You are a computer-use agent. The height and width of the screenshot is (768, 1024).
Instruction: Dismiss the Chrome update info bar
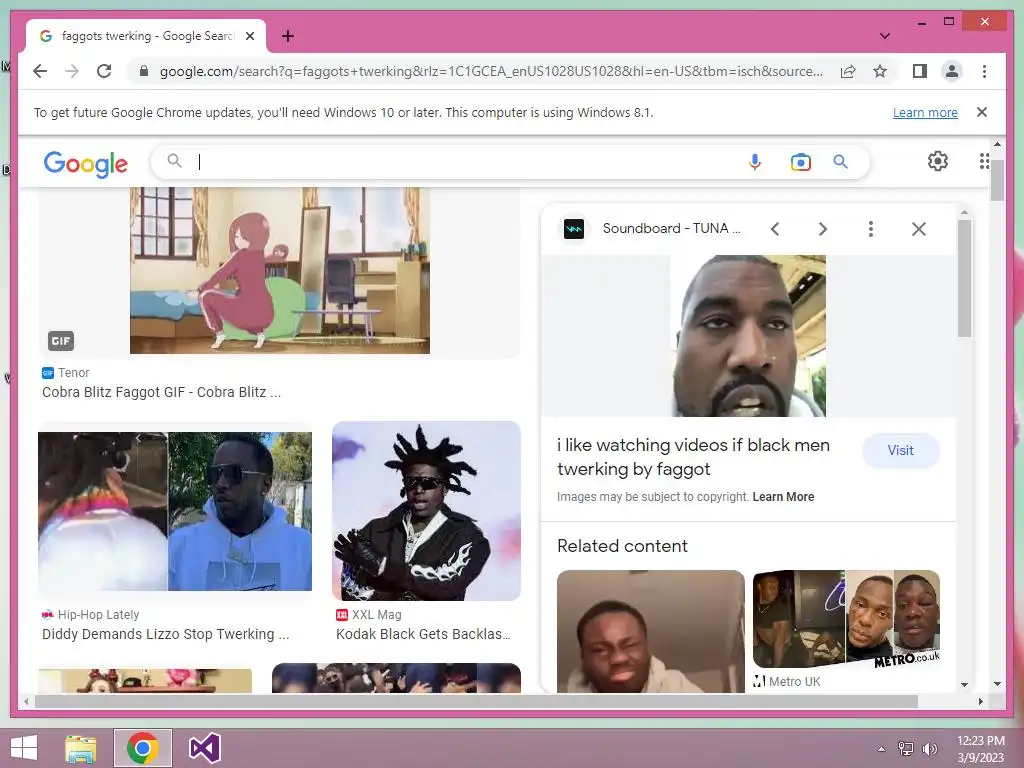pos(982,112)
